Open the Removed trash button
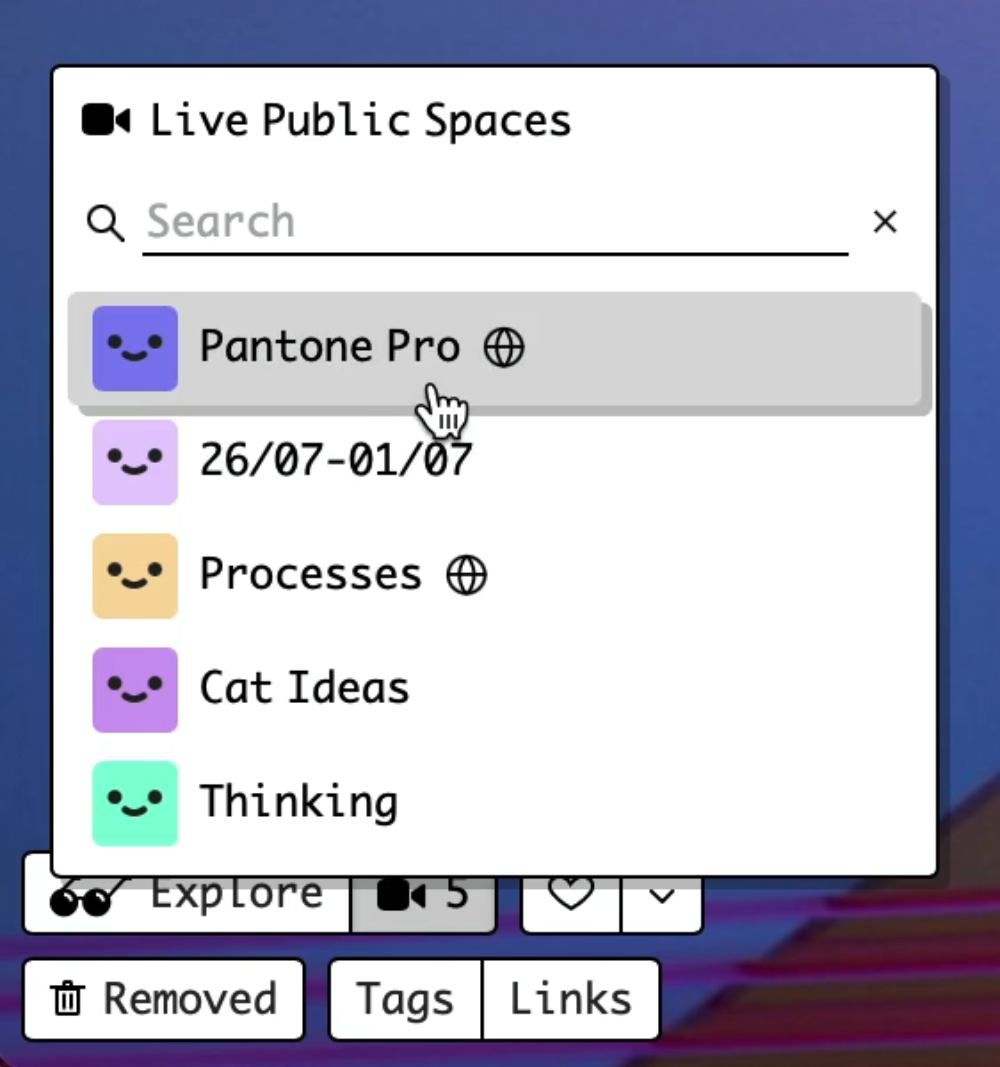The image size is (1000, 1067). click(164, 999)
